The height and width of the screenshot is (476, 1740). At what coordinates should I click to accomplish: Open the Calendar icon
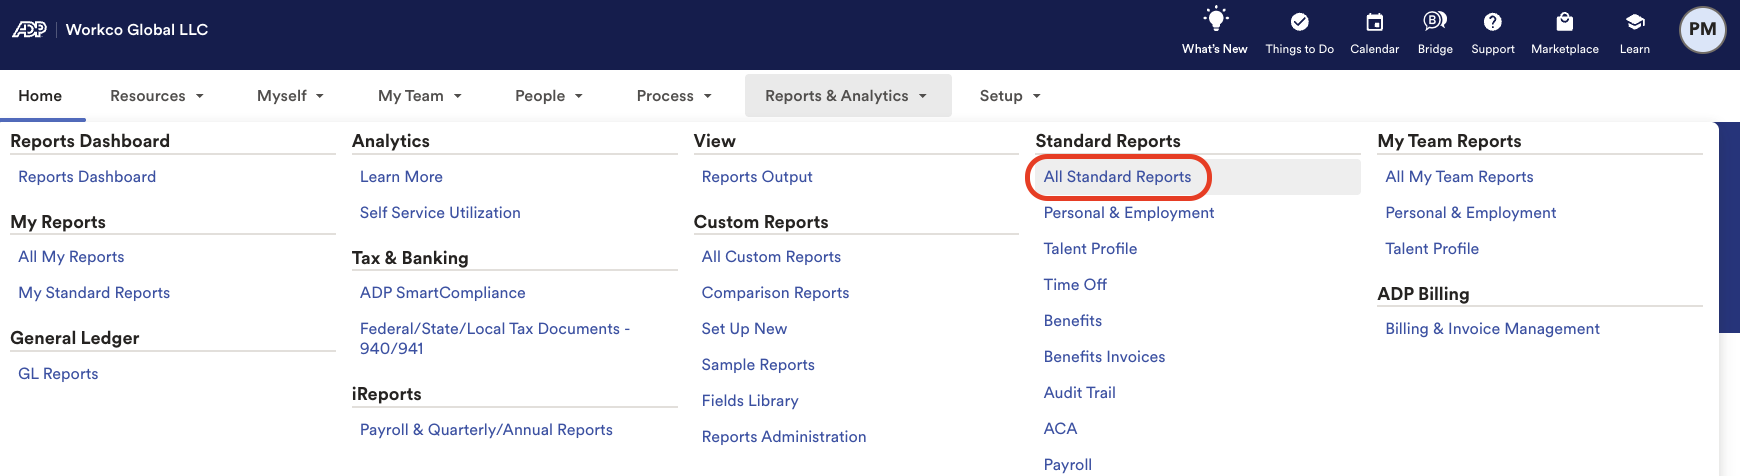tap(1375, 22)
